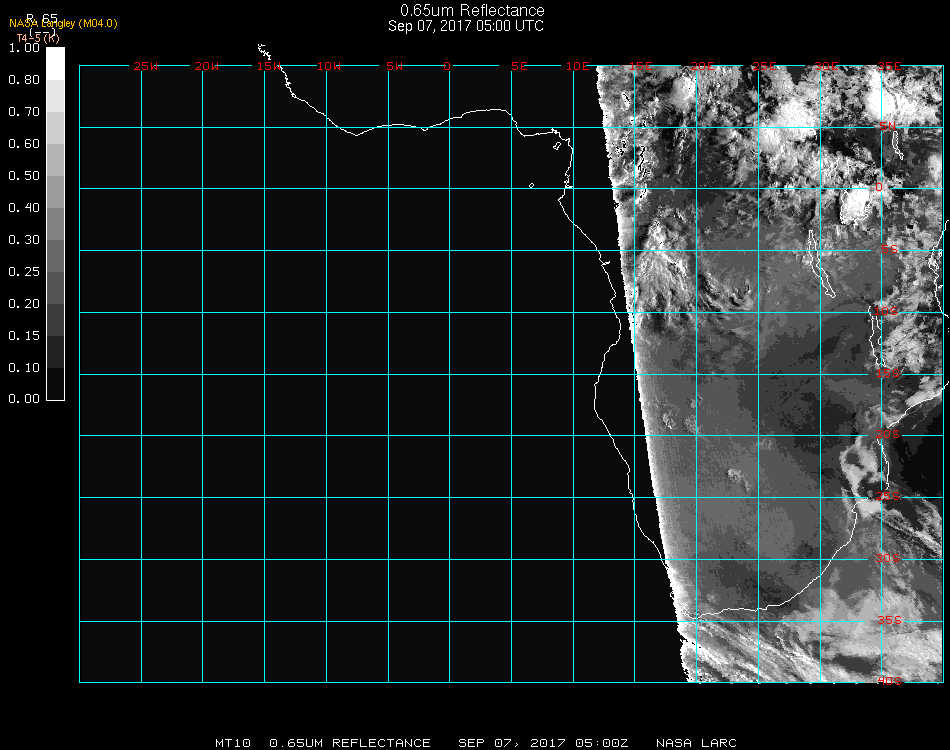The height and width of the screenshot is (750, 950).
Task: Select the 25E longitude label
Action: coord(765,66)
